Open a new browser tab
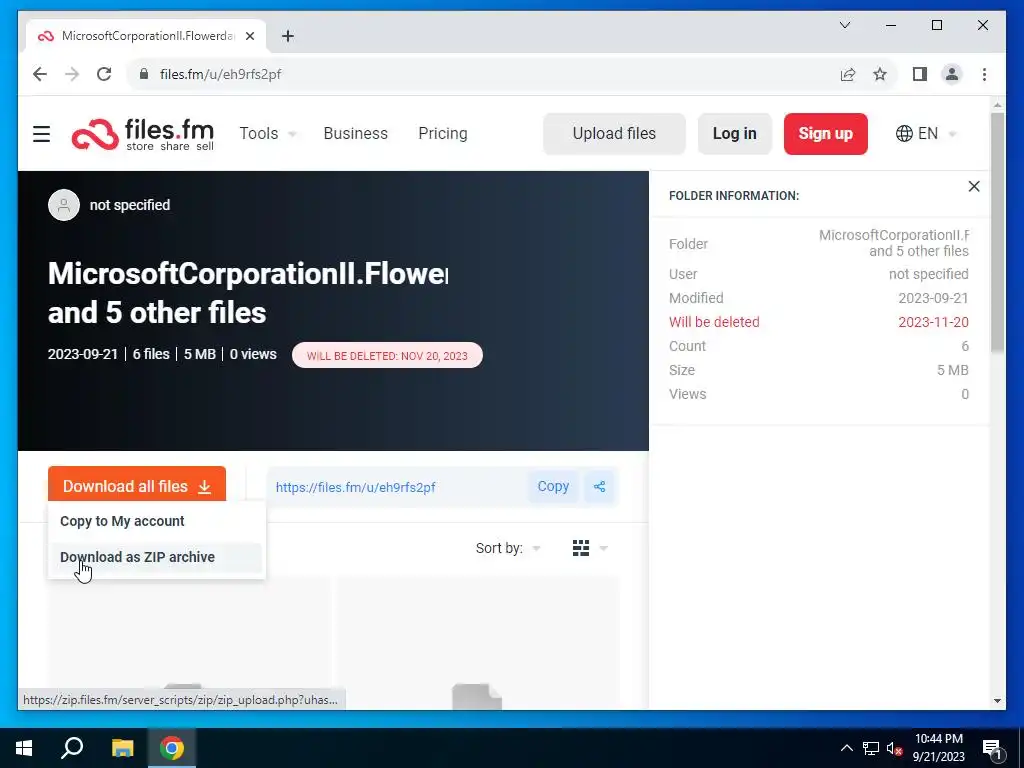The image size is (1024, 768). [287, 36]
